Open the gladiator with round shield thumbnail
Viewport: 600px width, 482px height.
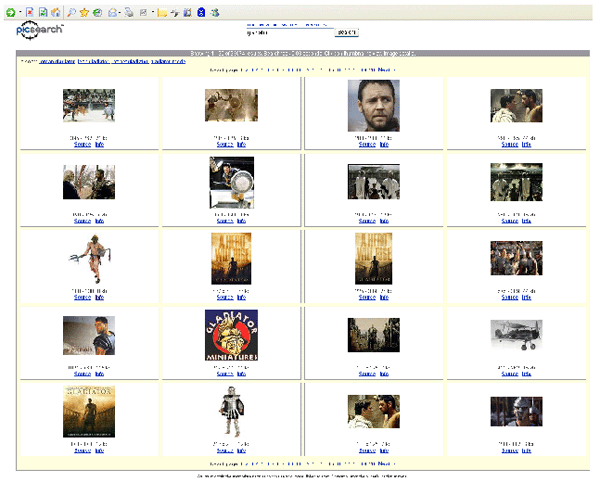[x=232, y=182]
